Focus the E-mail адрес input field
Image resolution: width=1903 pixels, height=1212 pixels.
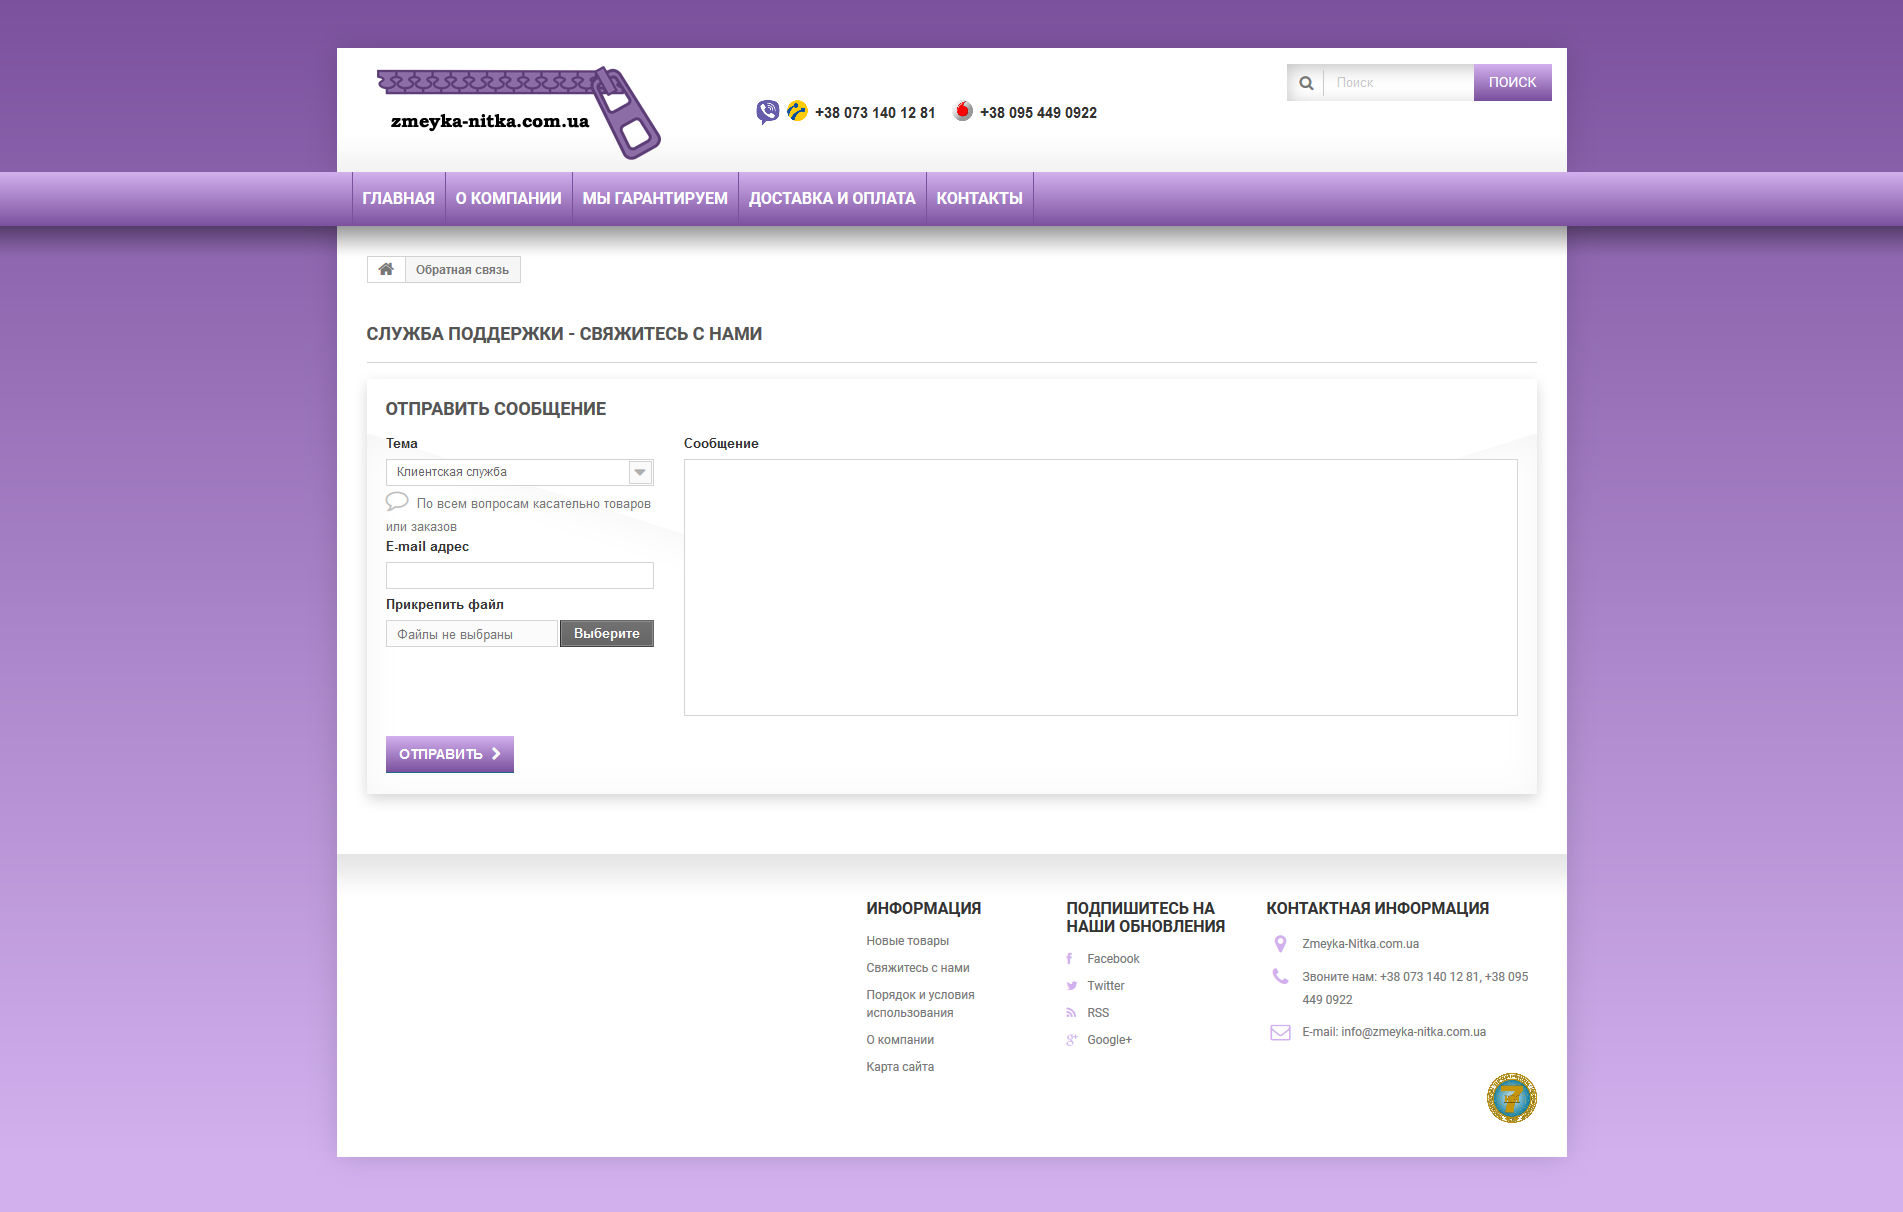point(519,575)
